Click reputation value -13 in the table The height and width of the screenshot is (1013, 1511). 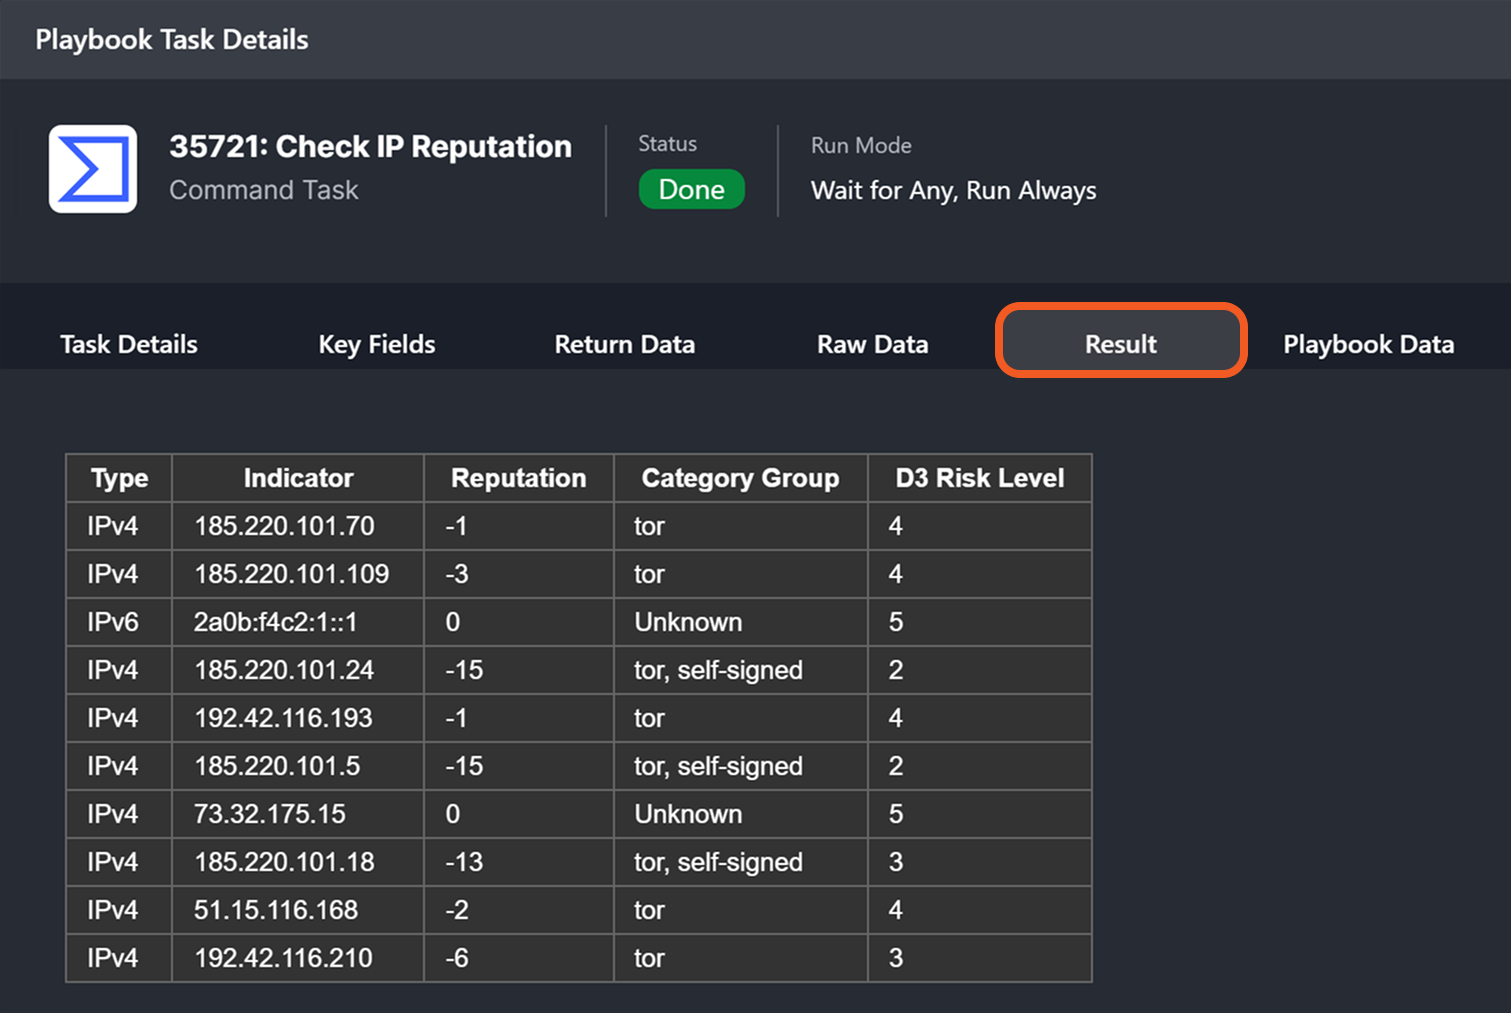coord(465,862)
